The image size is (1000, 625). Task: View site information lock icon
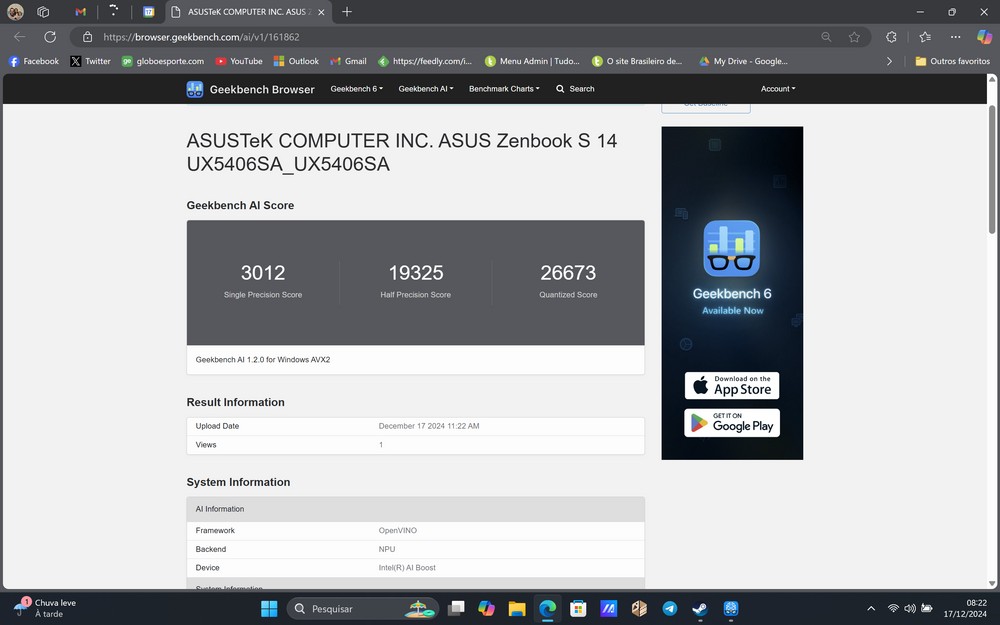tap(88, 37)
